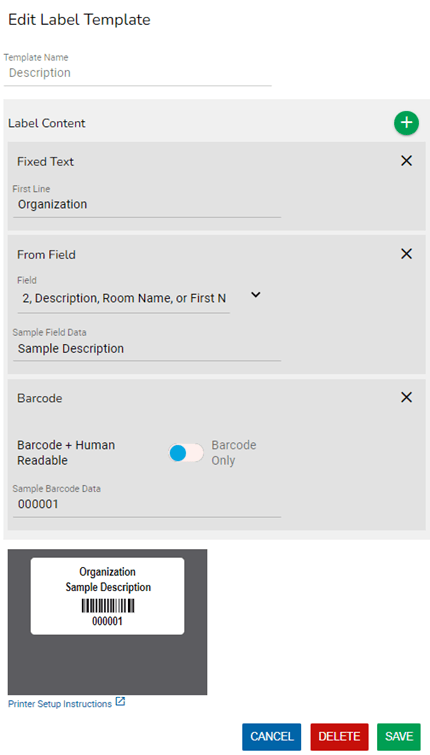
Task: Expand the Field dropdown chevron
Action: pyautogui.click(x=256, y=295)
